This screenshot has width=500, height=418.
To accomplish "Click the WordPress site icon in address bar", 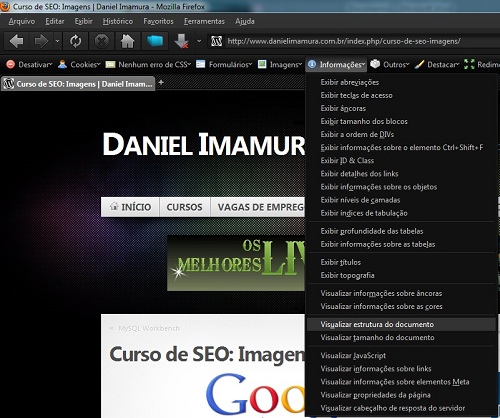I will pyautogui.click(x=216, y=41).
